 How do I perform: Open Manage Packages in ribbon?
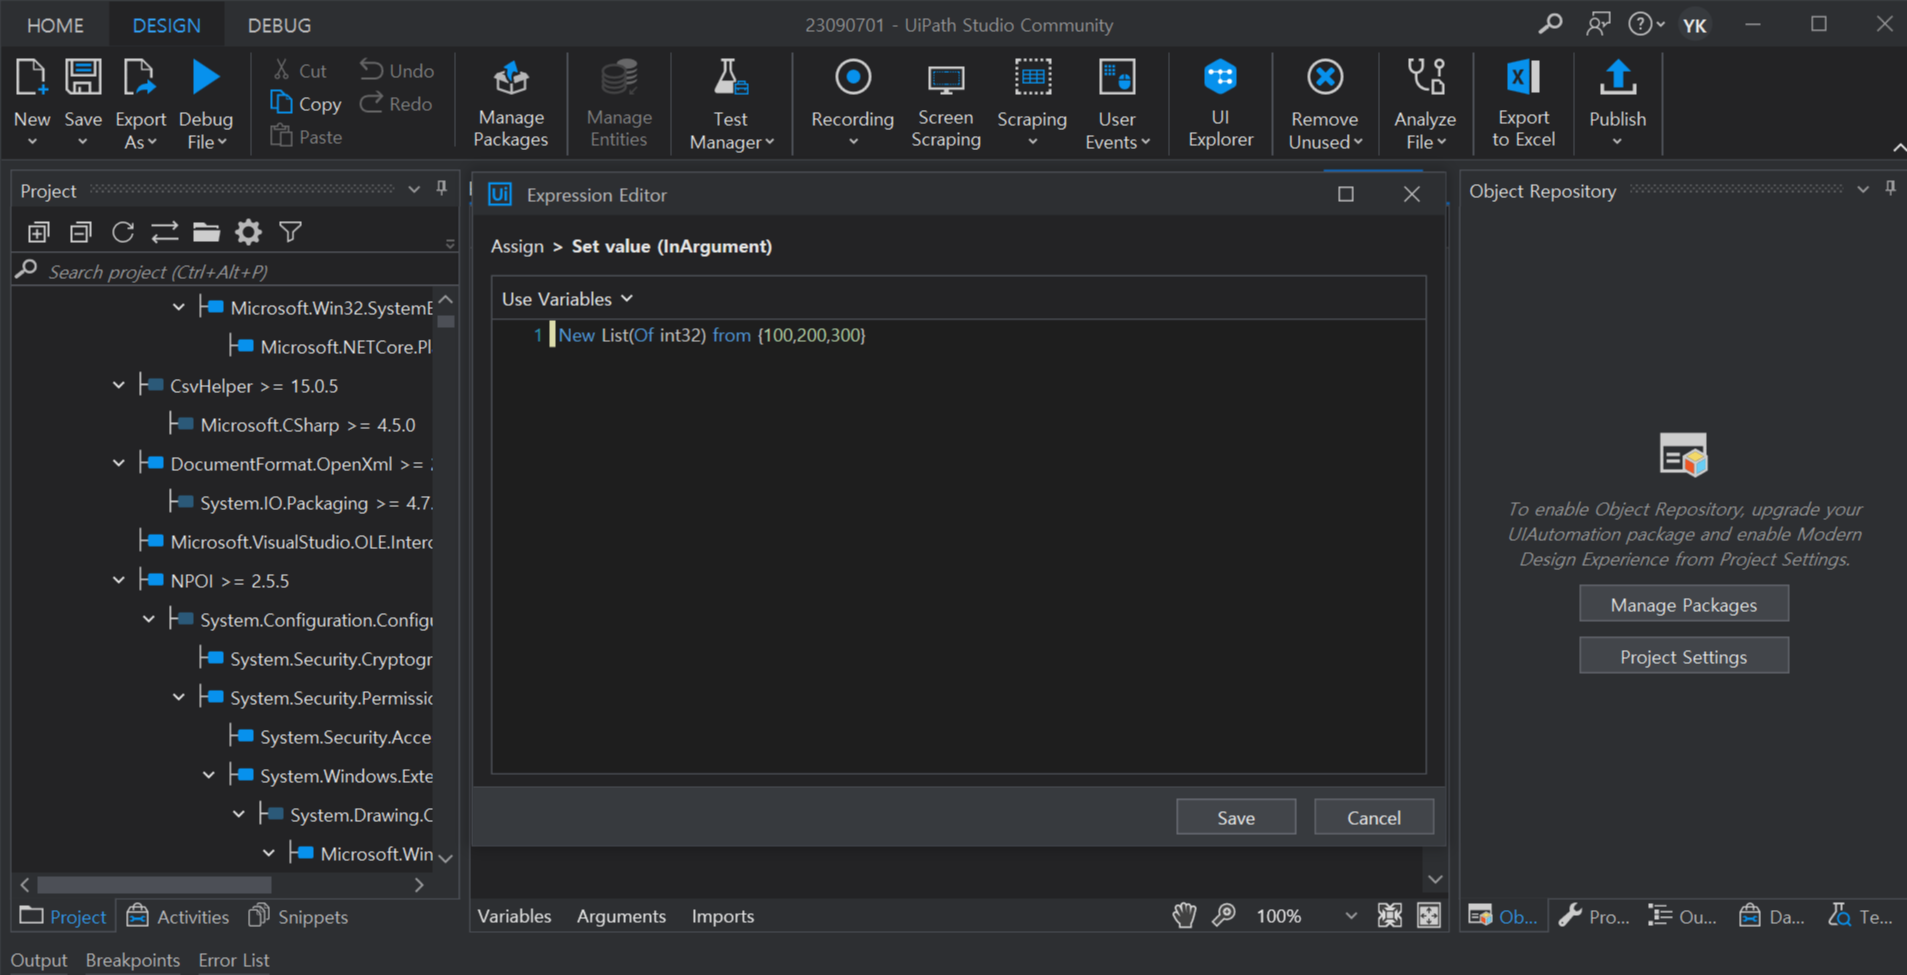coord(510,104)
